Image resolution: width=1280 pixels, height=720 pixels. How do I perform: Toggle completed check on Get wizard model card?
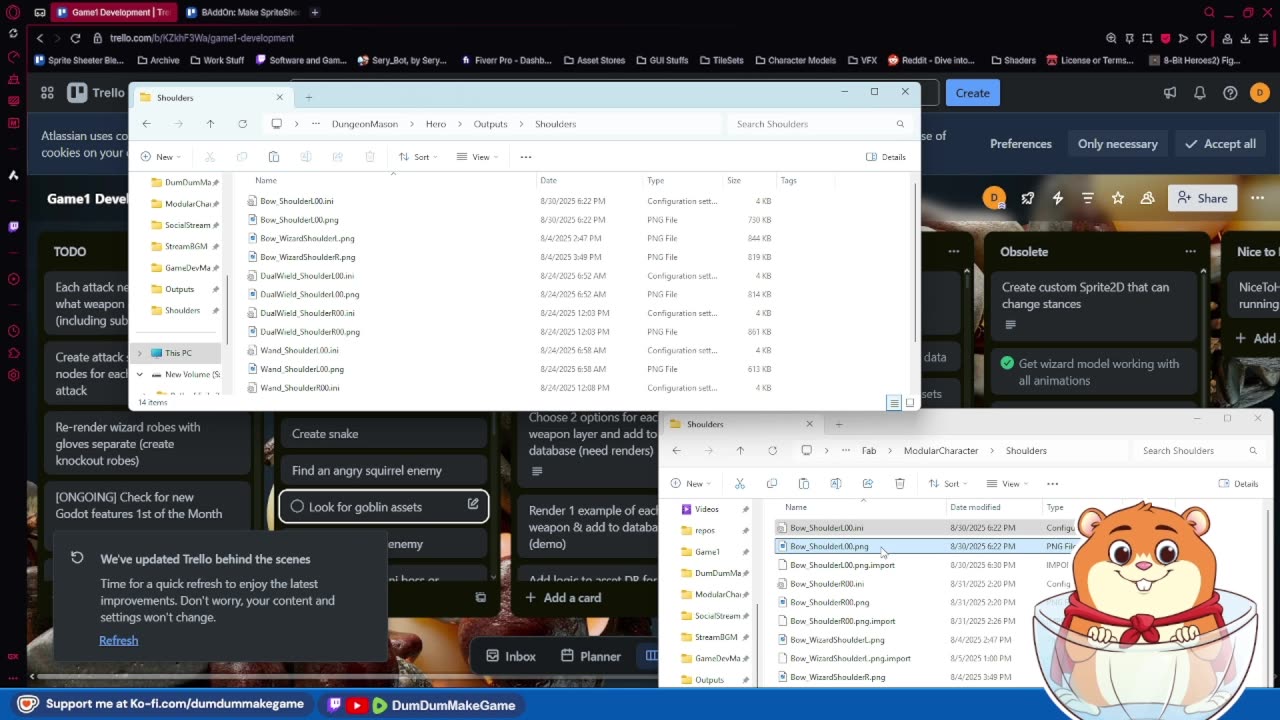1008,364
